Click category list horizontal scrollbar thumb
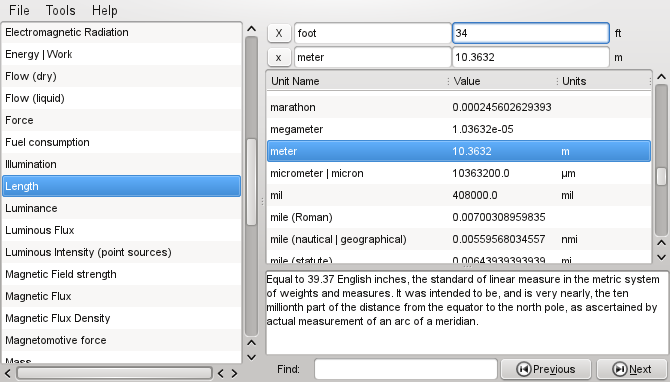This screenshot has height=382, width=670. (x=115, y=373)
